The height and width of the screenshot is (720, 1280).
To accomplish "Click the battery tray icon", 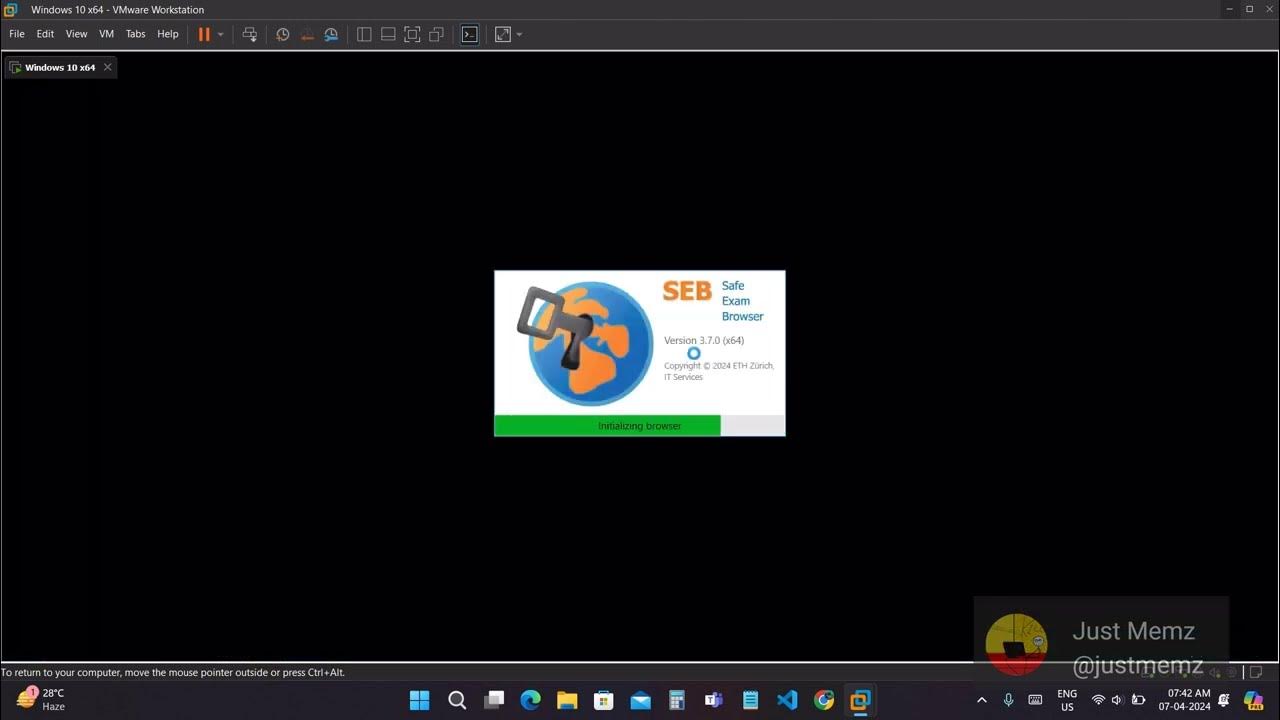I will (1137, 700).
